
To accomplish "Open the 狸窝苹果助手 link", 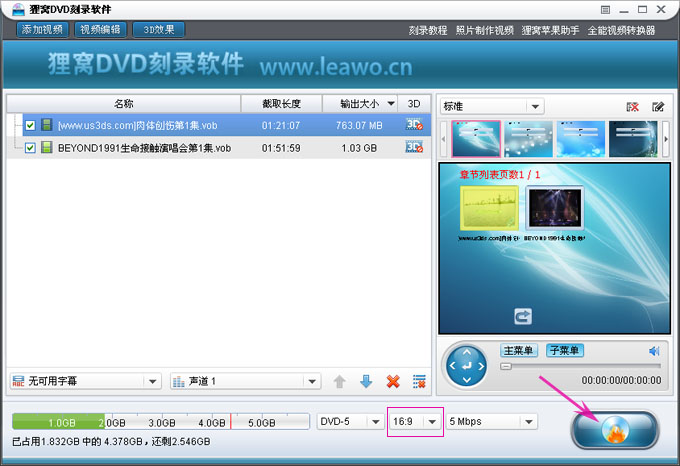I will tap(550, 30).
